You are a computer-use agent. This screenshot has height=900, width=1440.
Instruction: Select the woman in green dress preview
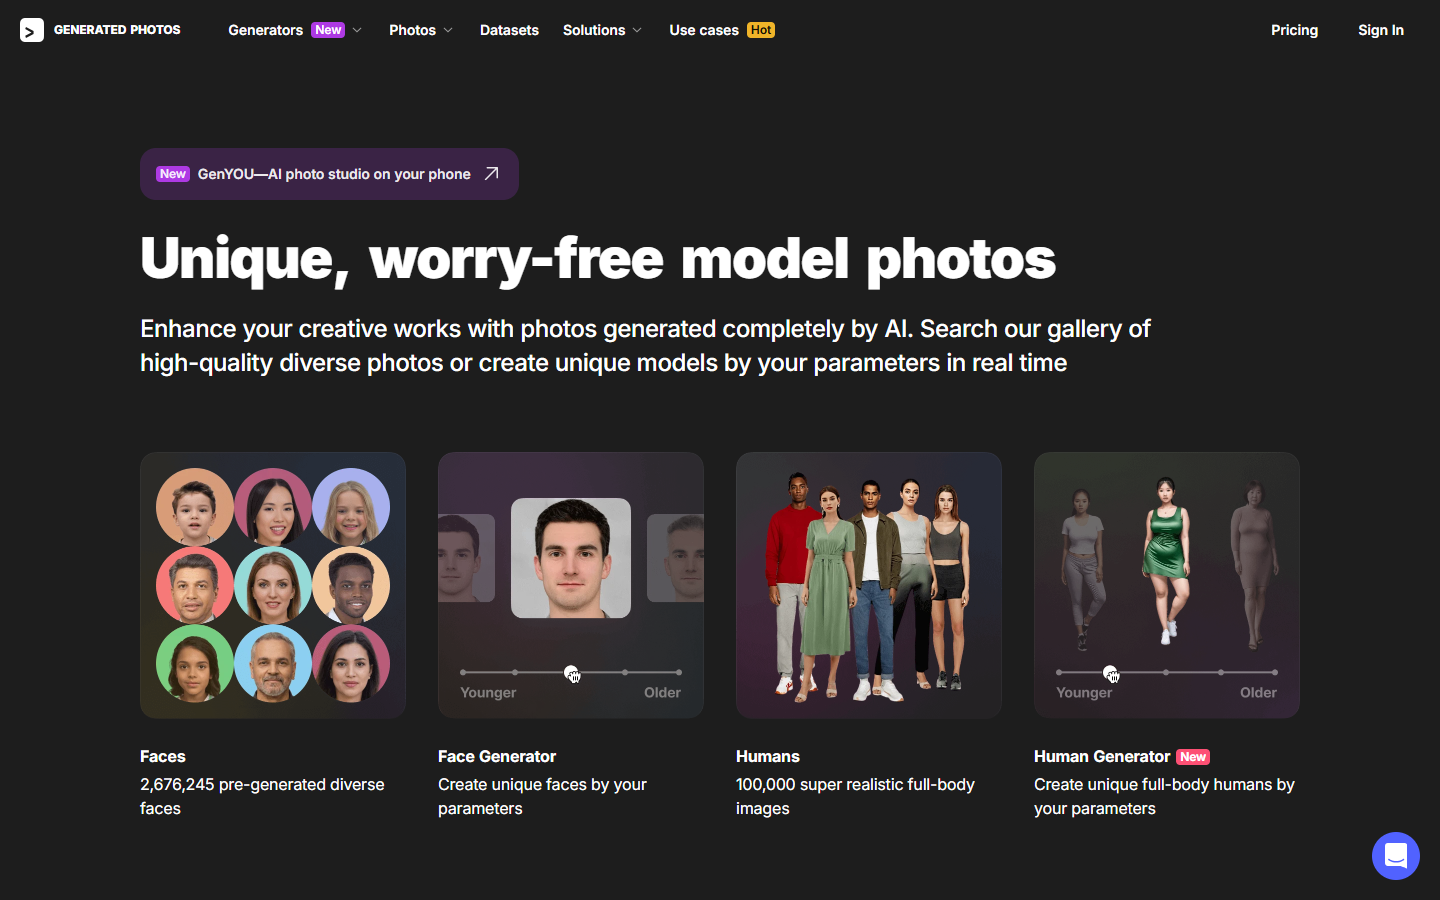click(x=1166, y=560)
